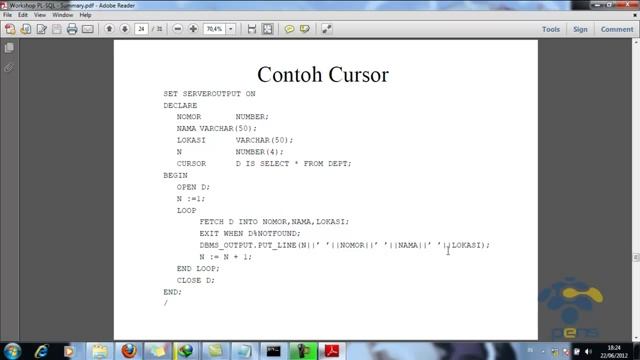Open the Tools pane
The image size is (640, 360).
click(x=551, y=29)
